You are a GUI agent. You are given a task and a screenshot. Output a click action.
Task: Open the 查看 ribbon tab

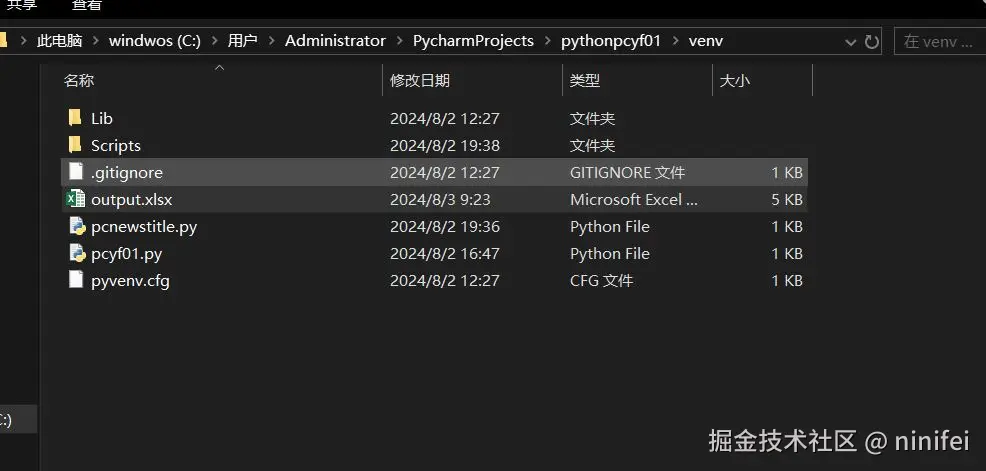(87, 5)
